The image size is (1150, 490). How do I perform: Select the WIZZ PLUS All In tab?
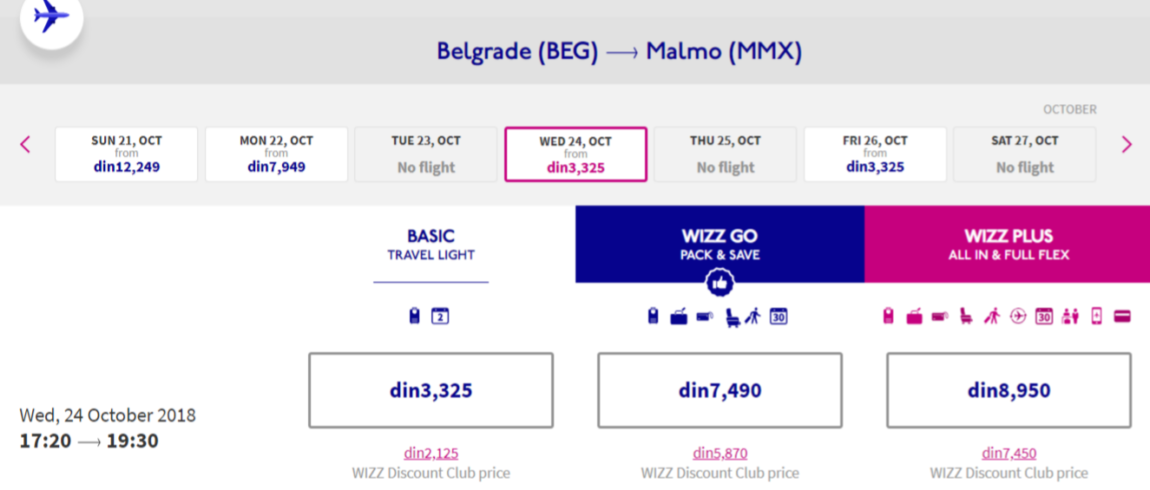pyautogui.click(x=1008, y=244)
